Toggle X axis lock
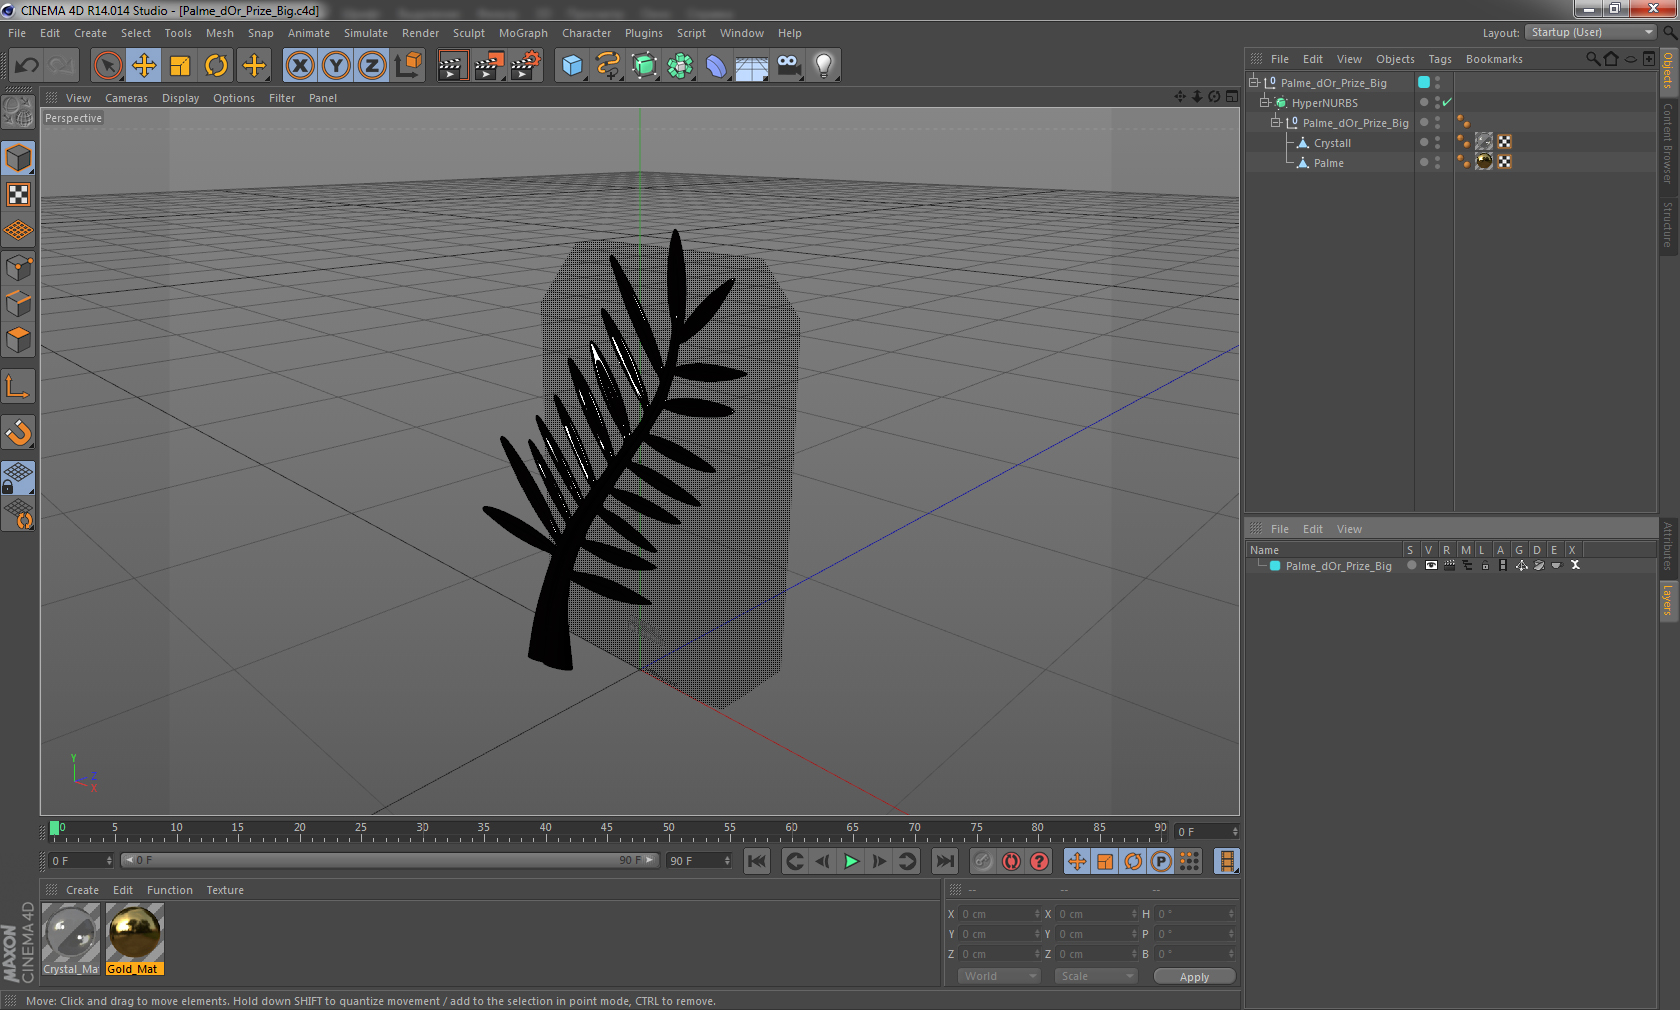 (x=299, y=66)
